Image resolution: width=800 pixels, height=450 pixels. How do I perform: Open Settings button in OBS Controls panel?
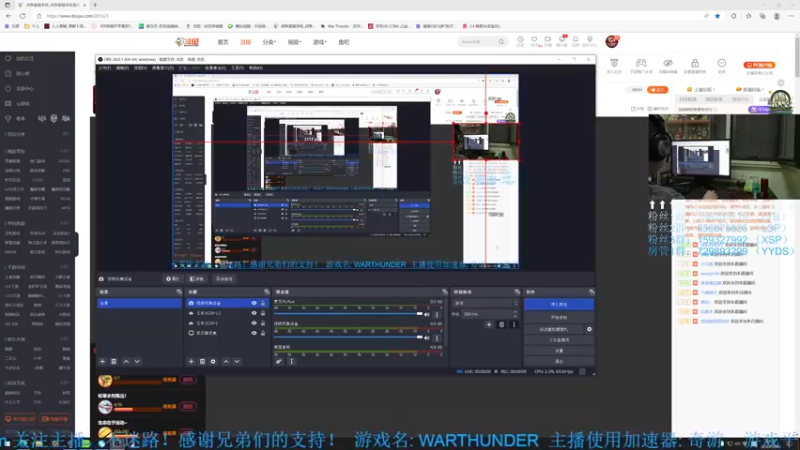(x=559, y=351)
